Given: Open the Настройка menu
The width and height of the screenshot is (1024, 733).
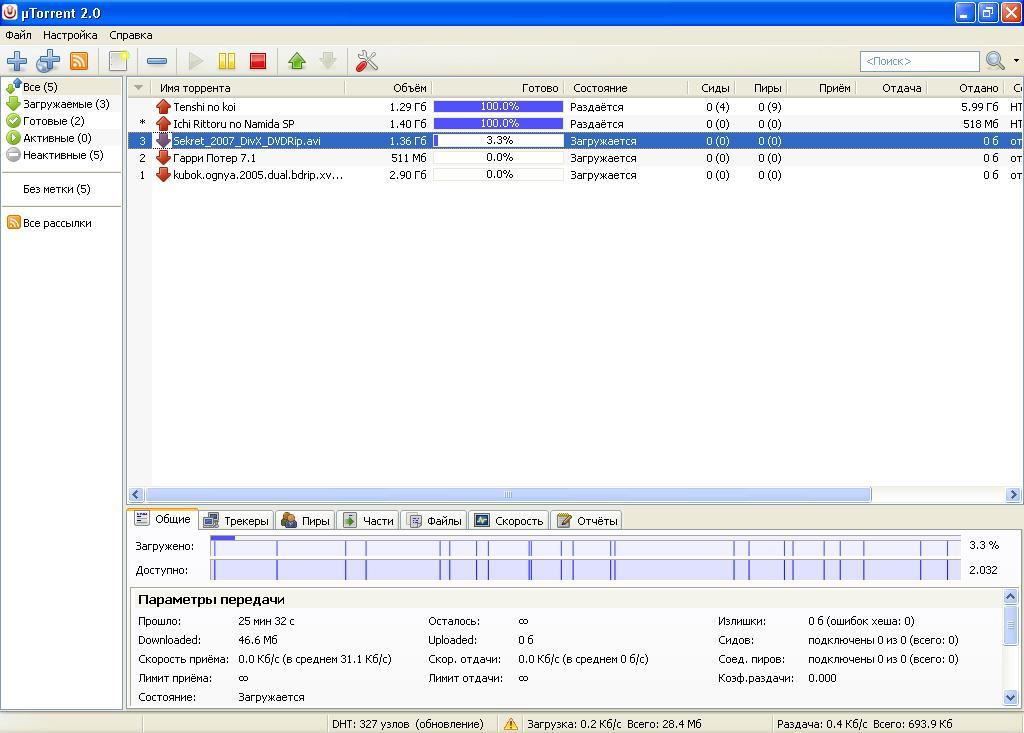Looking at the screenshot, I should click(x=70, y=35).
